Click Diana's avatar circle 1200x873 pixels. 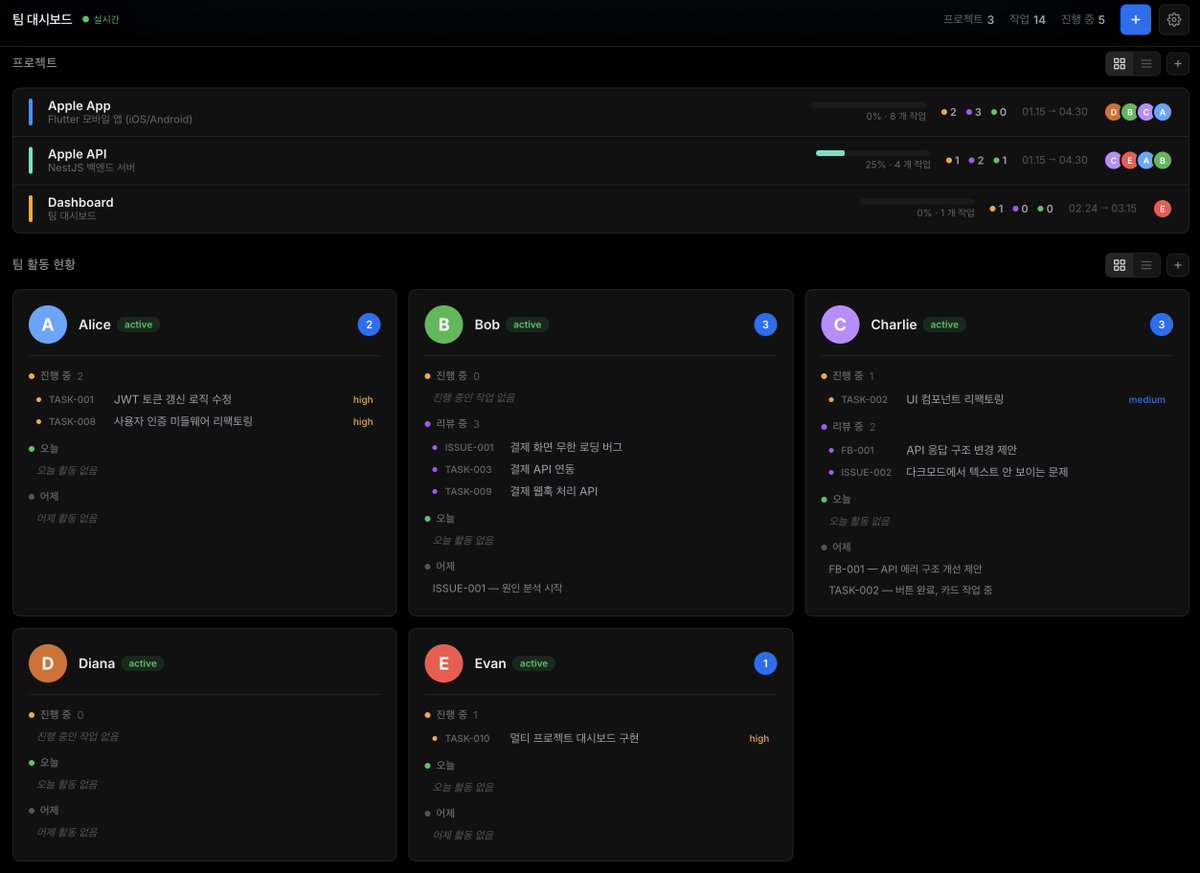pyautogui.click(x=48, y=663)
